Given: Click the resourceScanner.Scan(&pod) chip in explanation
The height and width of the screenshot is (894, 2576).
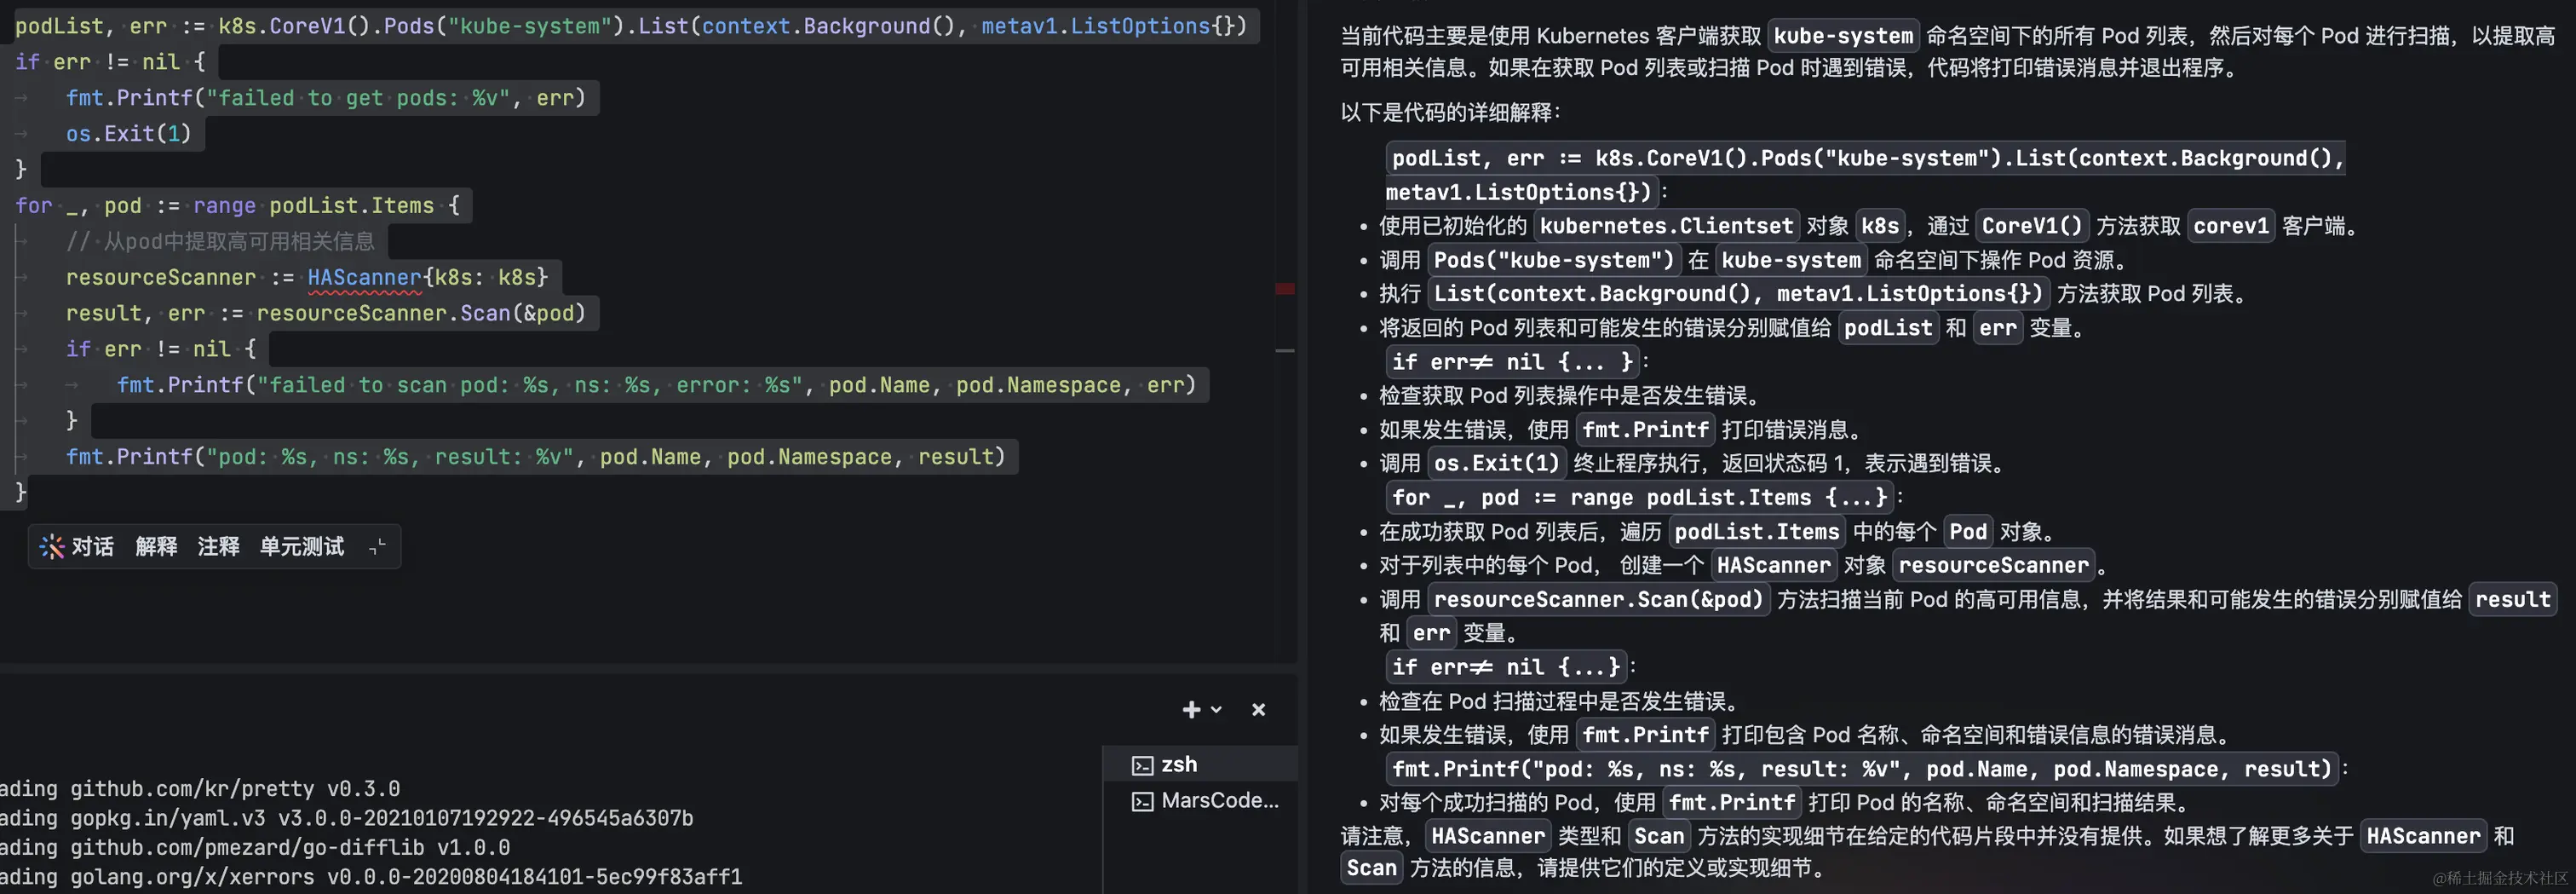Looking at the screenshot, I should [x=1599, y=599].
